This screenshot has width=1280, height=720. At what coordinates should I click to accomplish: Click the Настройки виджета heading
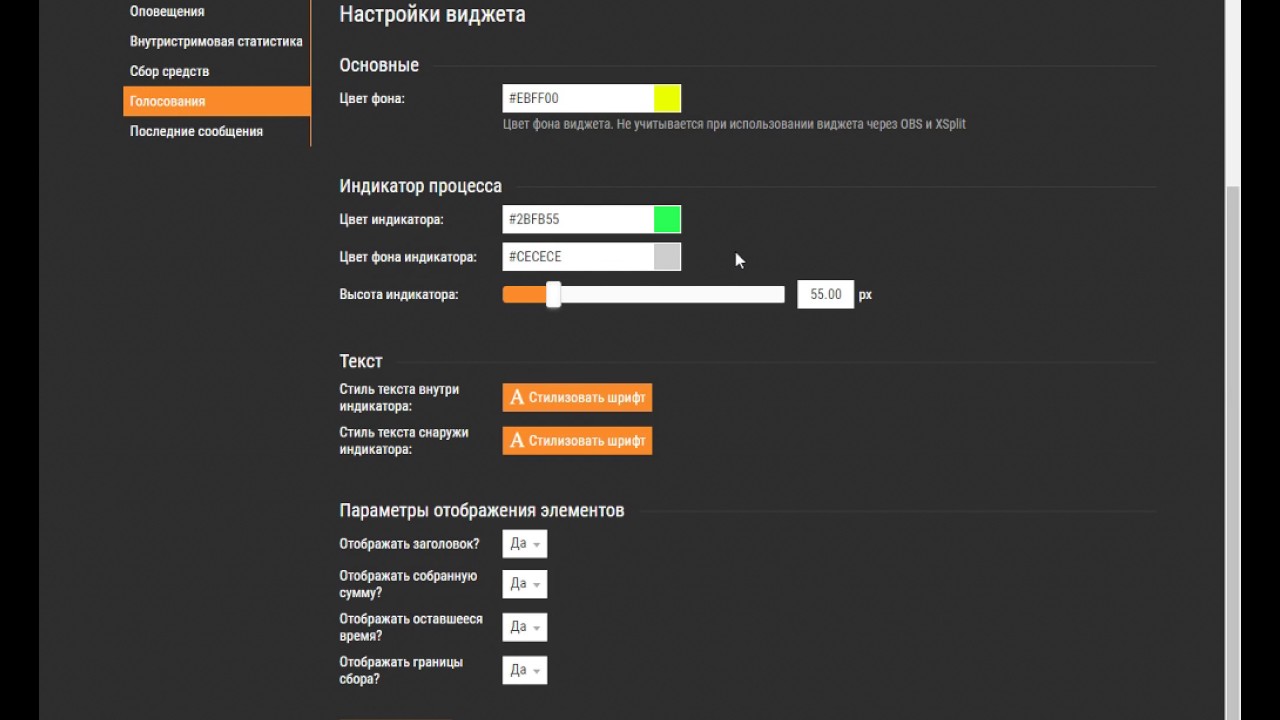click(432, 14)
